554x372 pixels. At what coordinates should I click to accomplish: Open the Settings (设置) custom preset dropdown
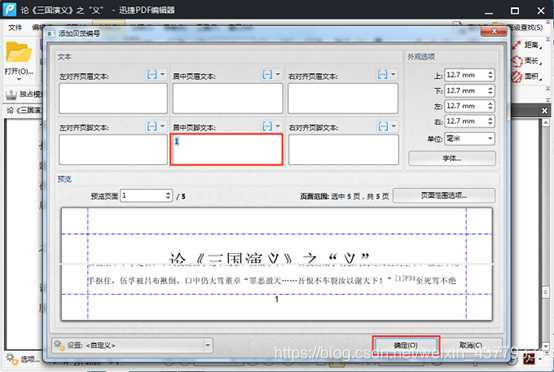point(132,345)
